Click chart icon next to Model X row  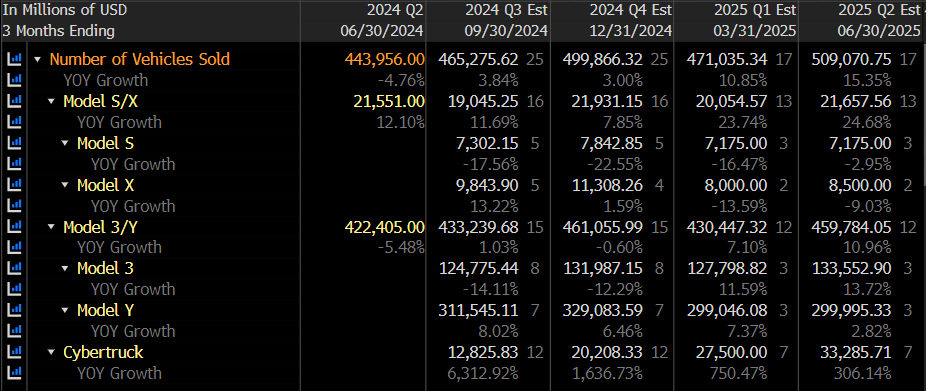click(x=14, y=185)
